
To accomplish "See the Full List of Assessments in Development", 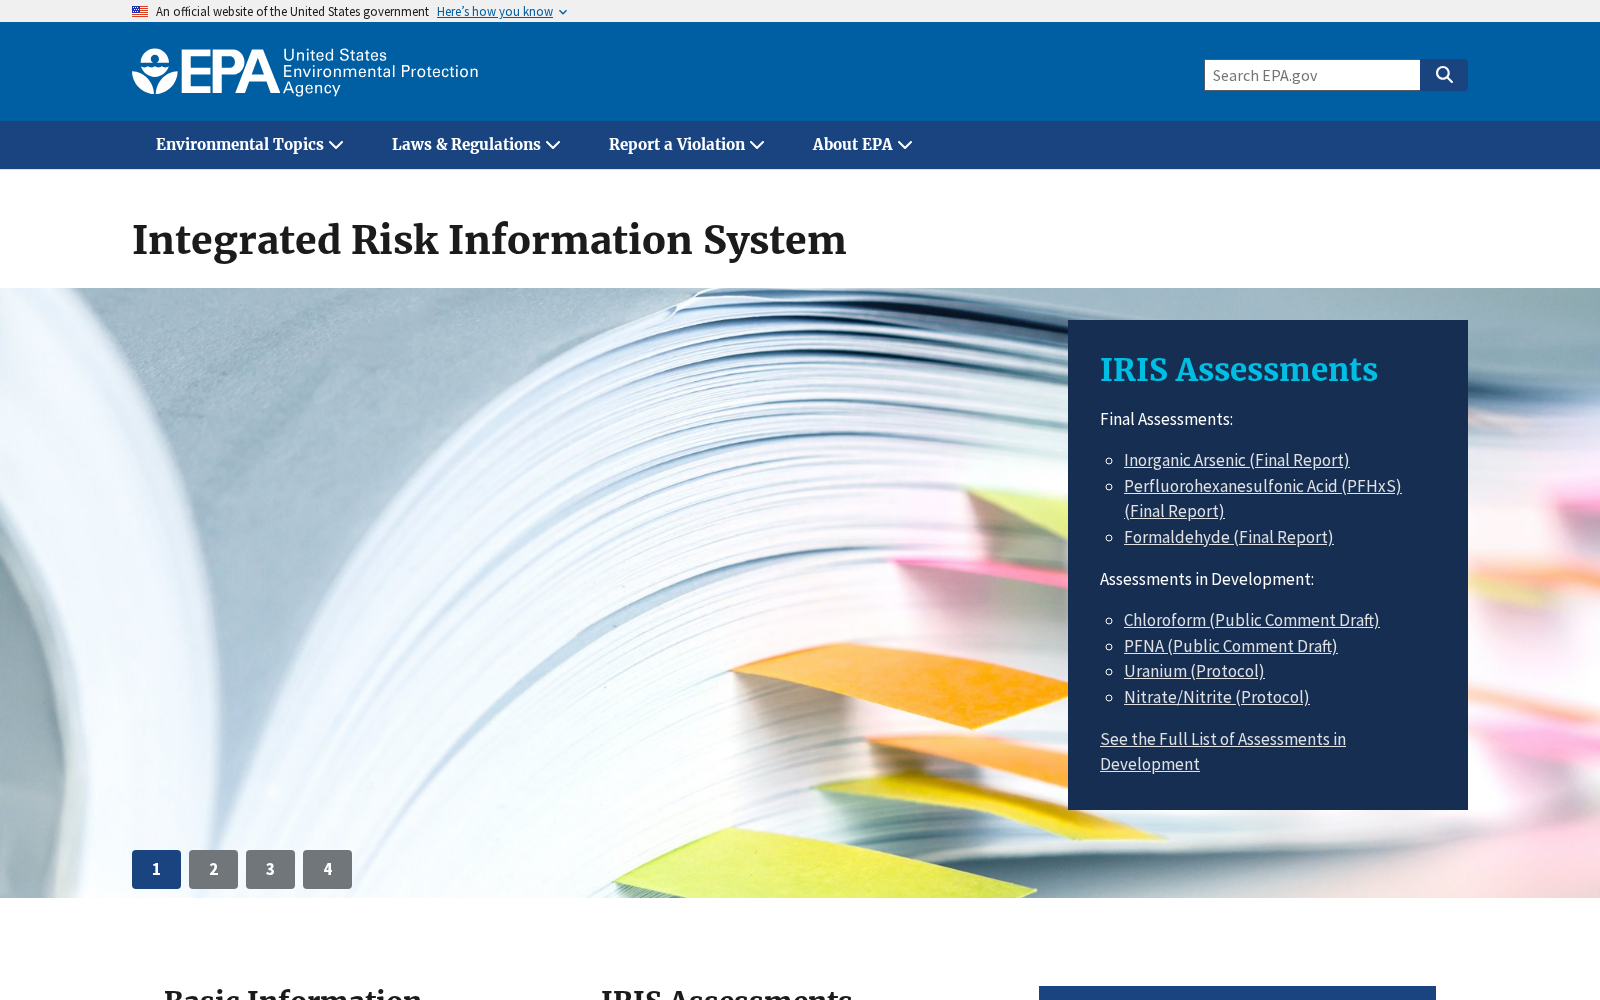I will 1223,751.
